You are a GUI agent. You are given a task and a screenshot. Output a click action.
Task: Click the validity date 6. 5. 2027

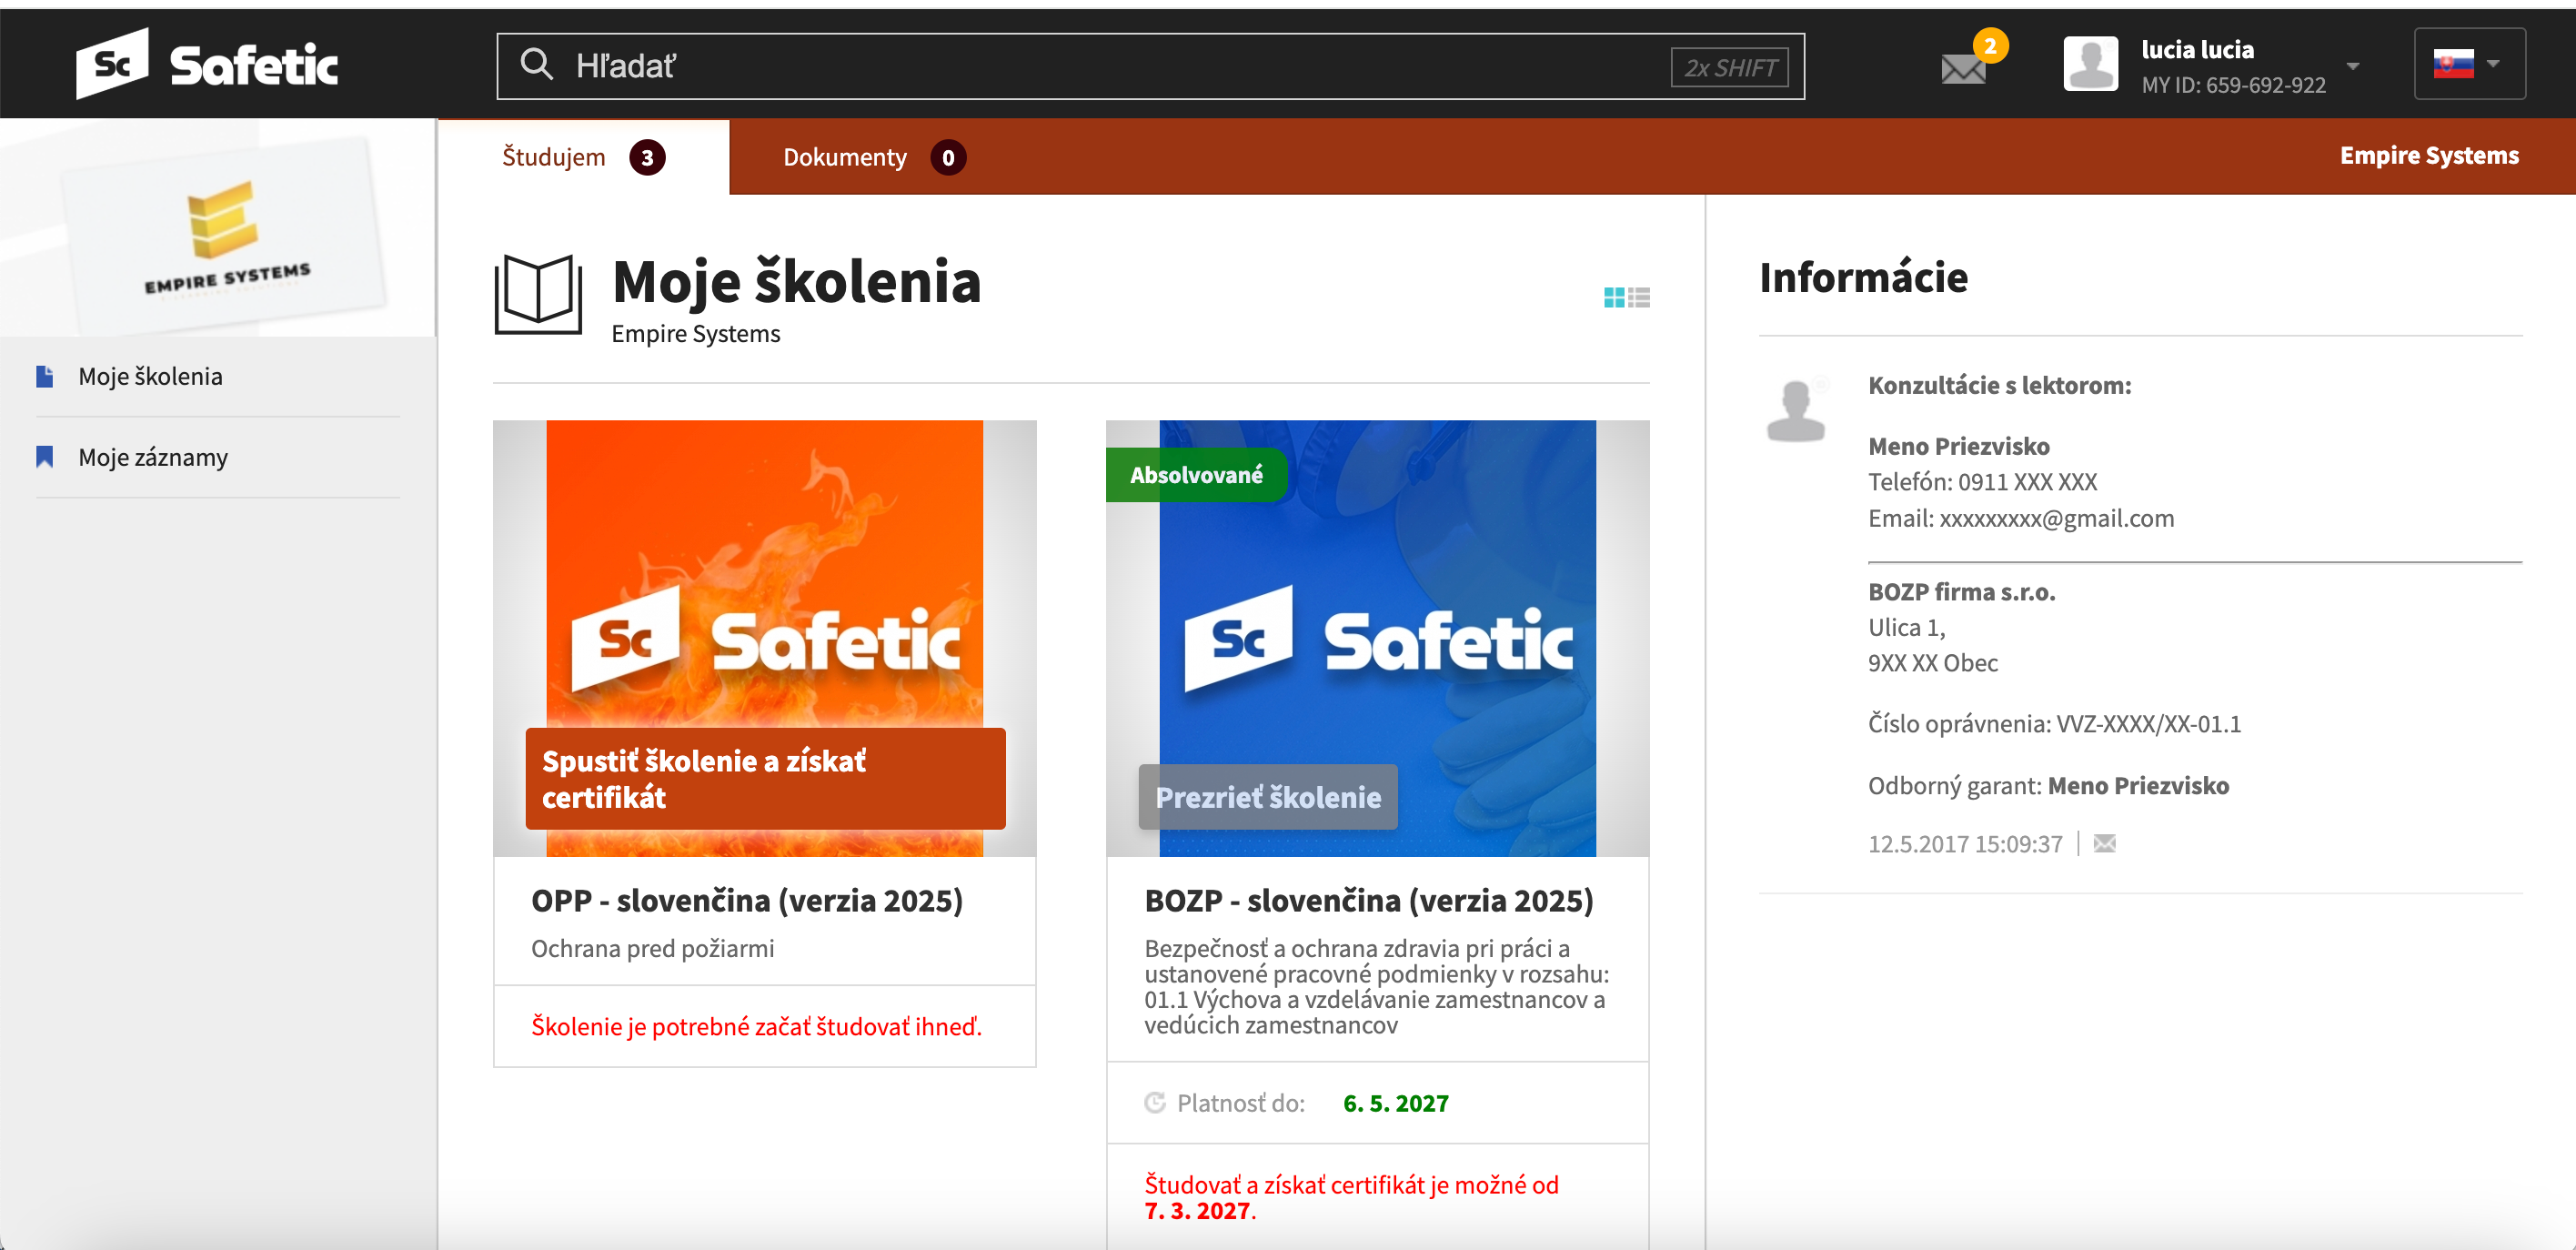1396,1103
